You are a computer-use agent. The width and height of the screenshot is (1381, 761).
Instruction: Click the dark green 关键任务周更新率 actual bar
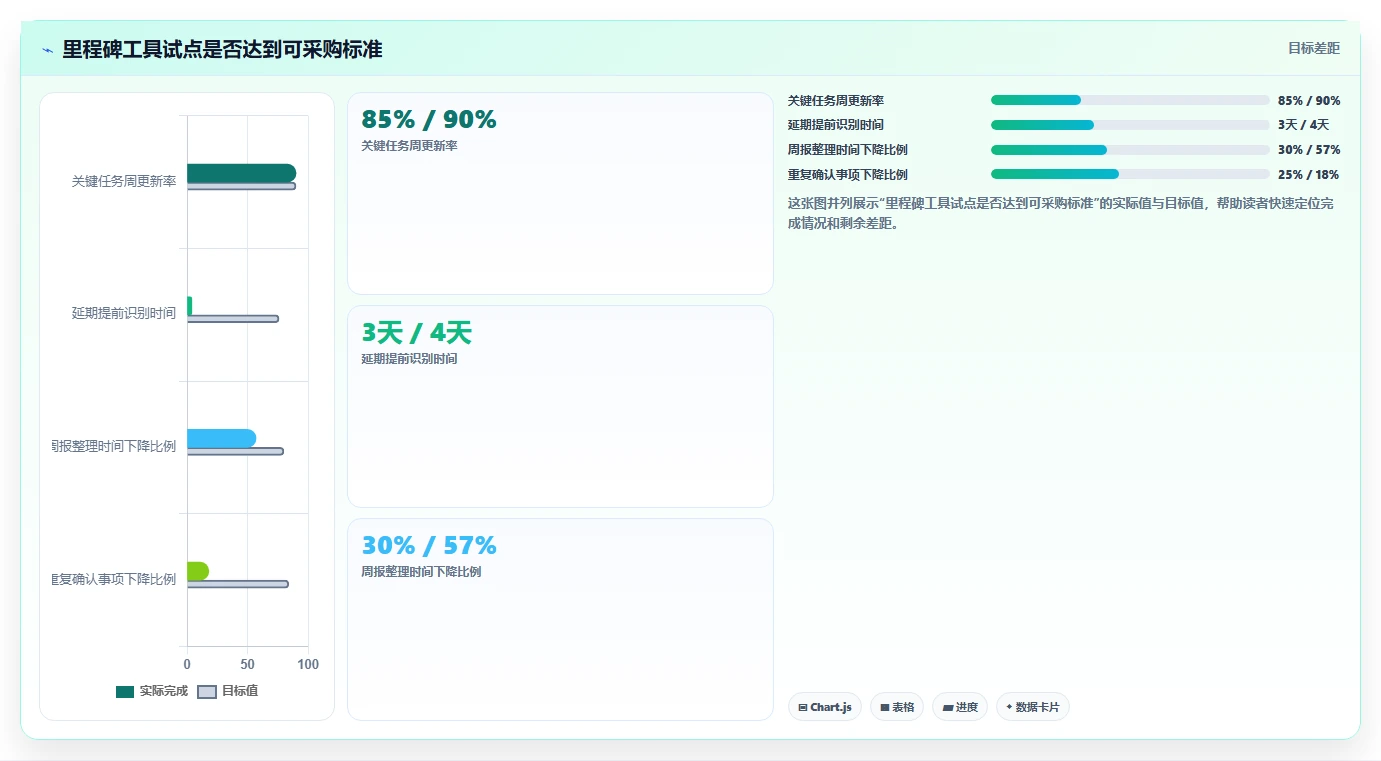[241, 173]
